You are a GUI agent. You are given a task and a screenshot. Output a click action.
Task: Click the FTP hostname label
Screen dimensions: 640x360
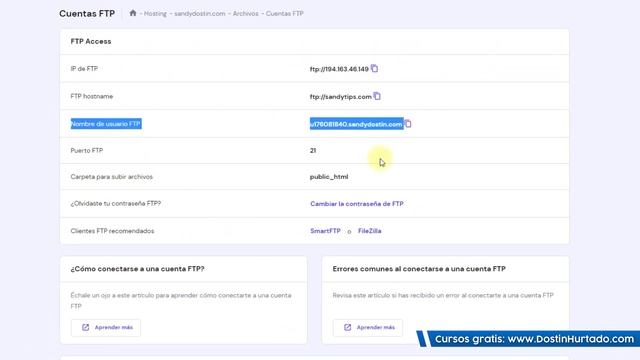(92, 96)
